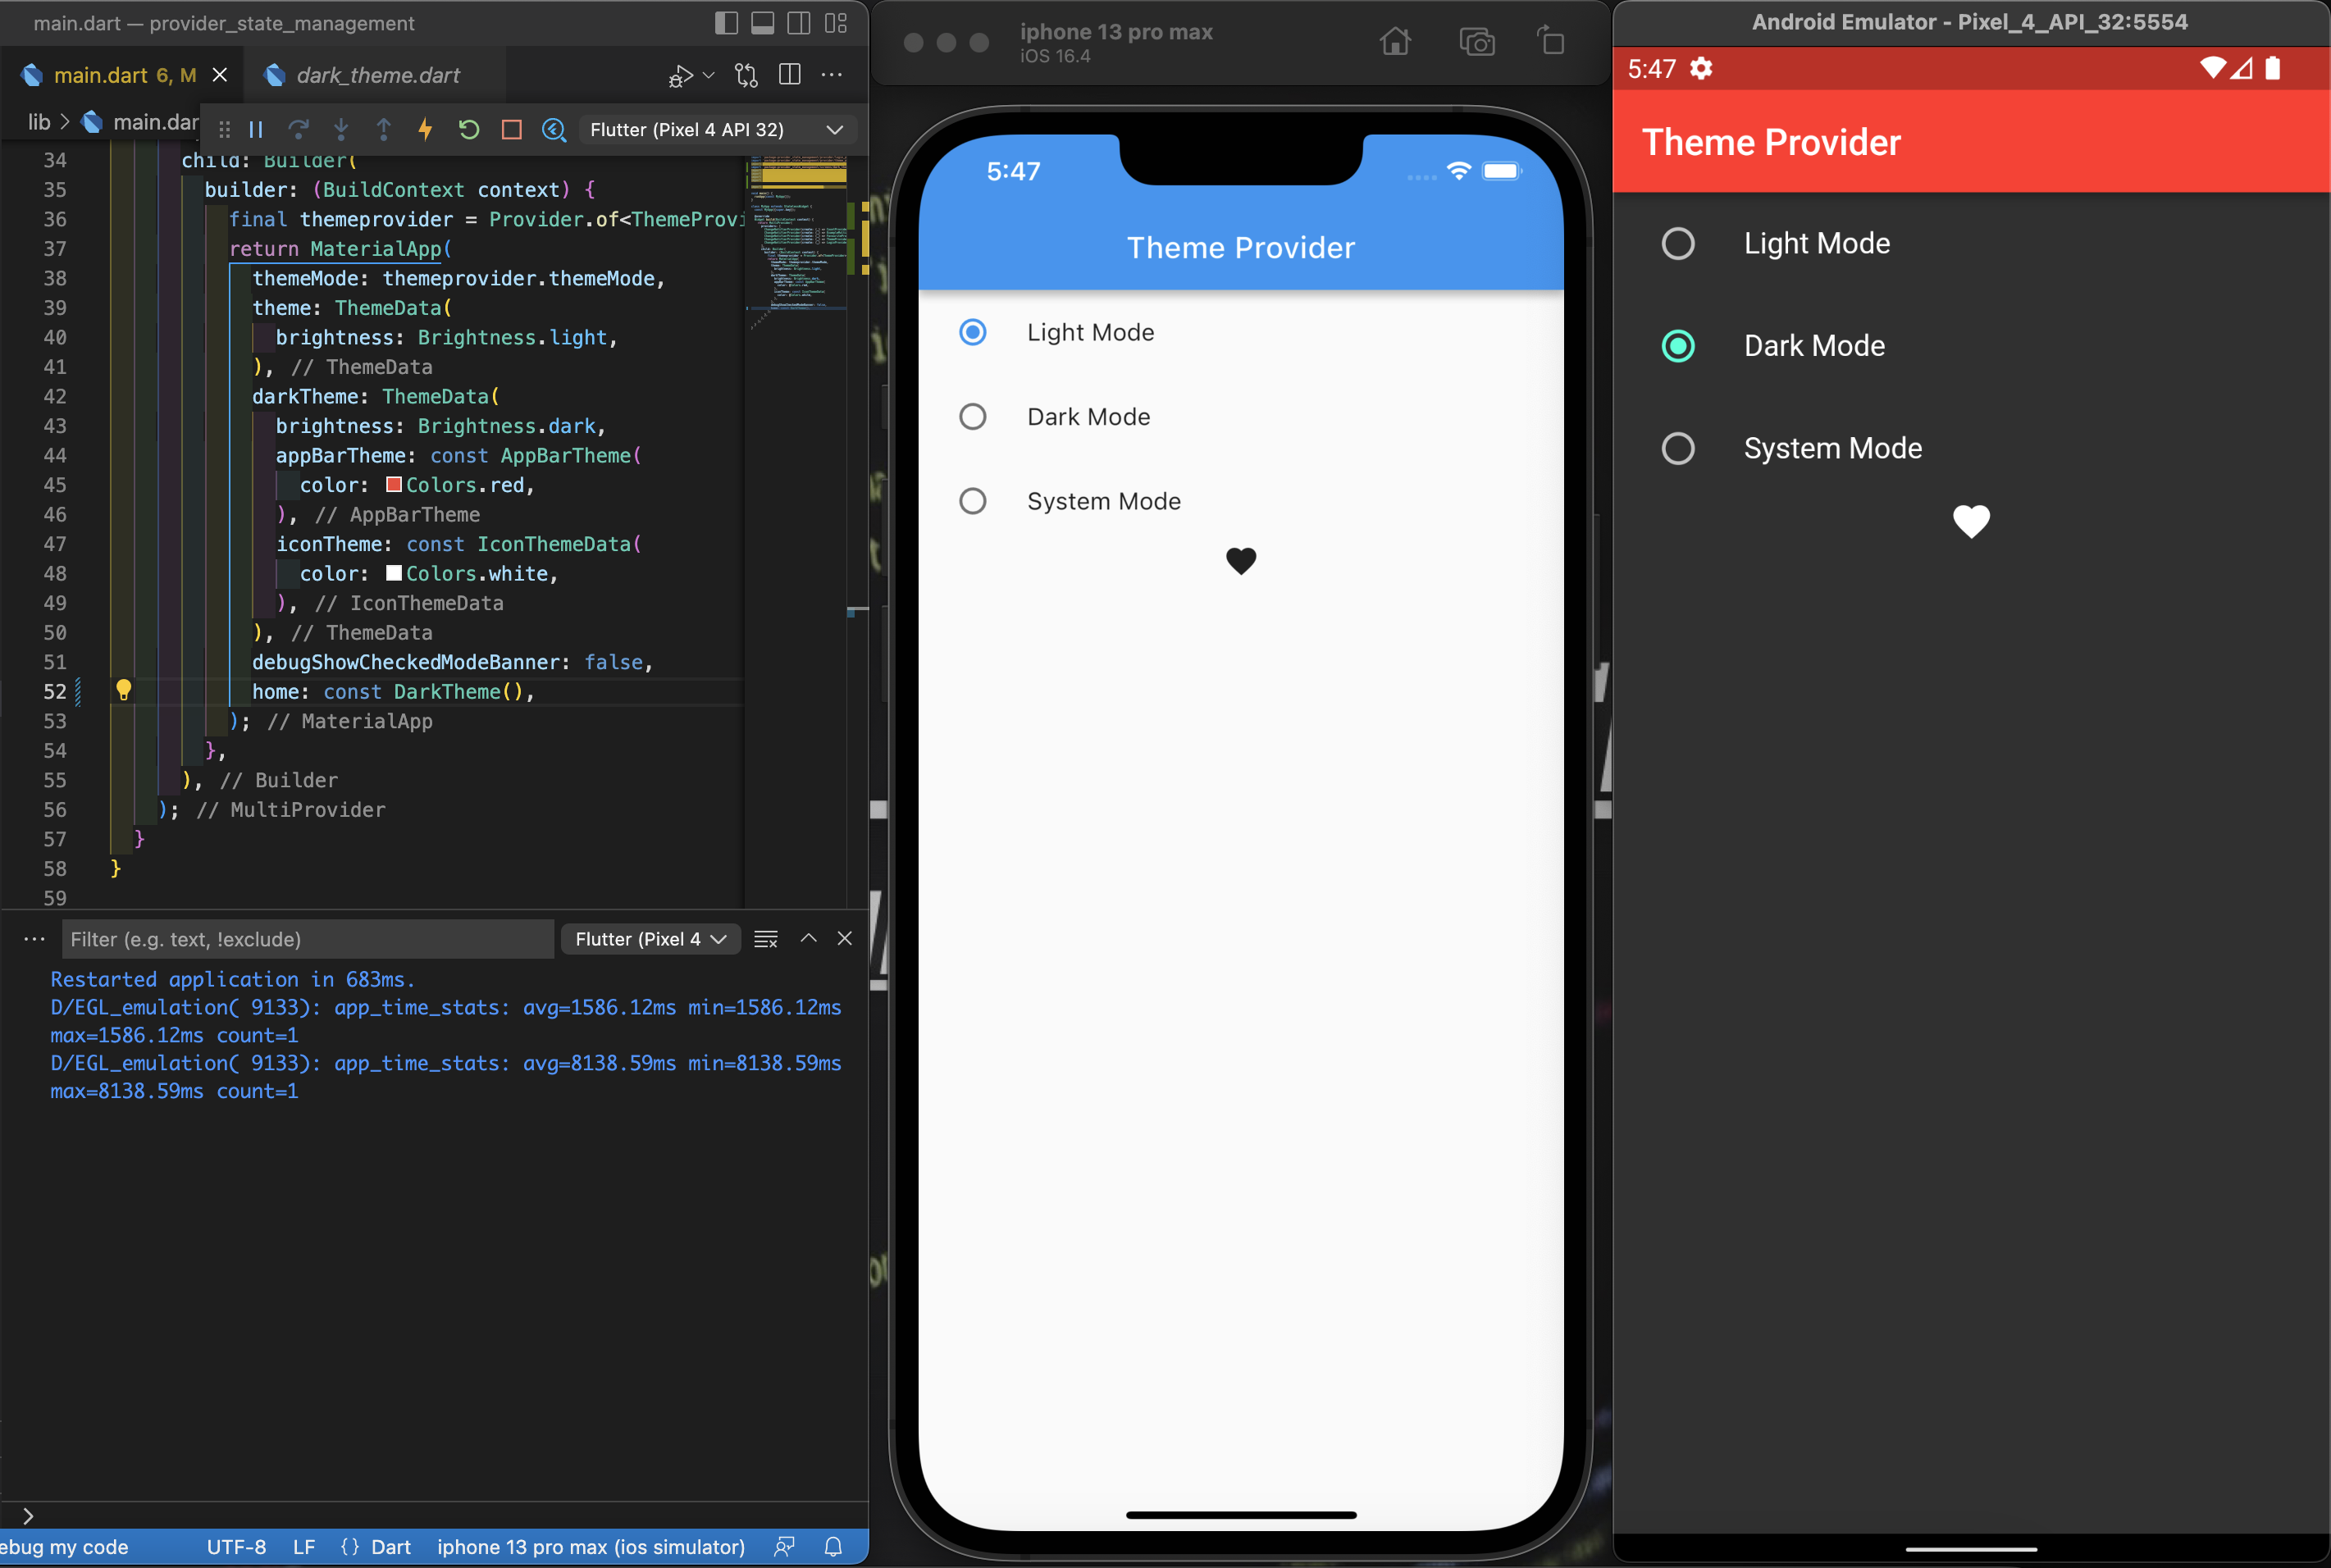Select Dark Mode radio on iPhone simulator

click(972, 417)
